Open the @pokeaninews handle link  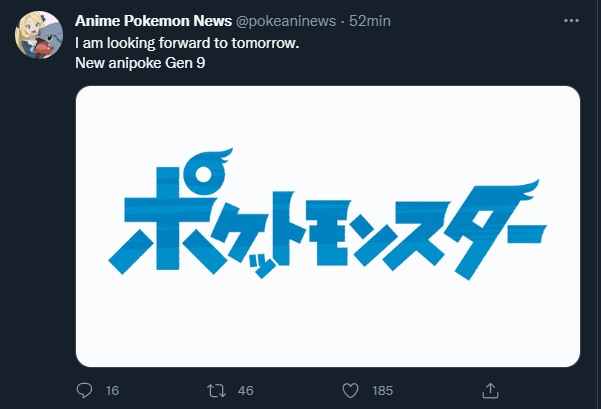coord(286,21)
